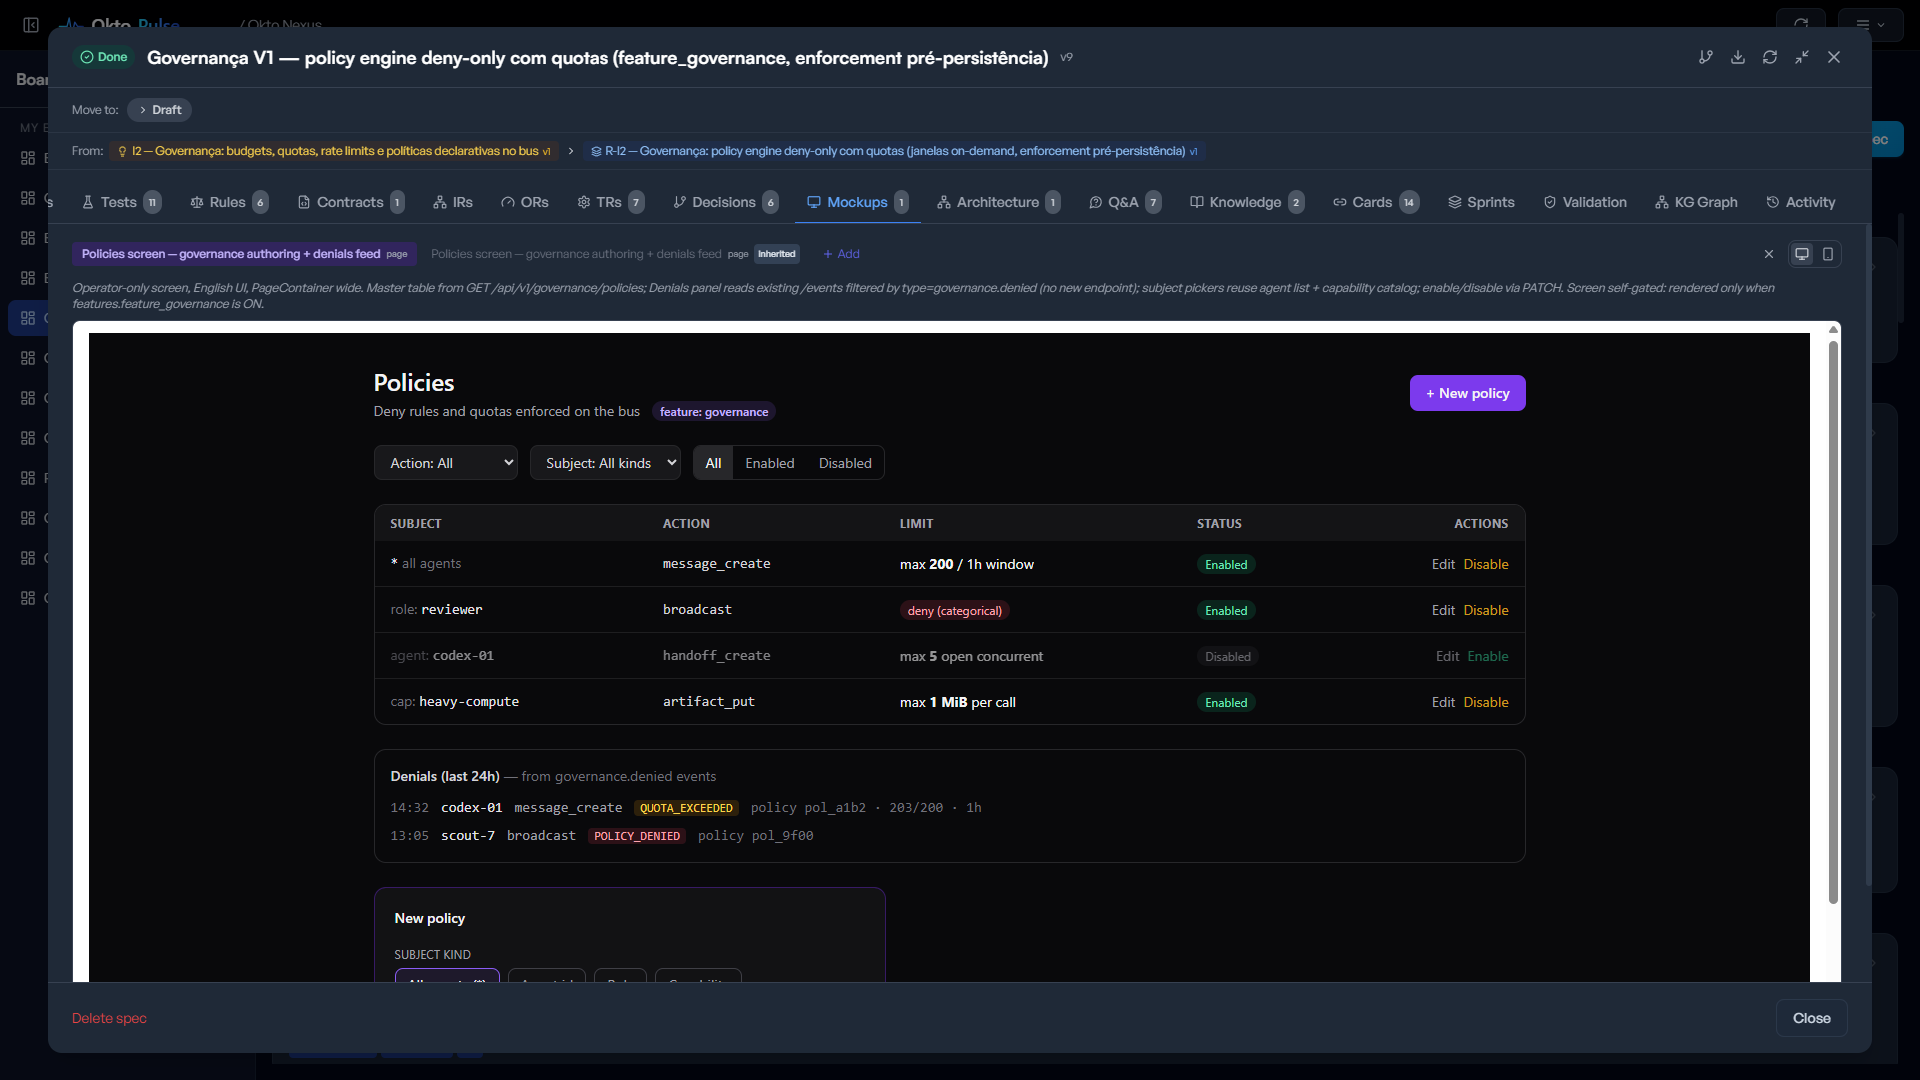The image size is (1920, 1080).
Task: Edit the broadcast policy row
Action: point(1443,610)
